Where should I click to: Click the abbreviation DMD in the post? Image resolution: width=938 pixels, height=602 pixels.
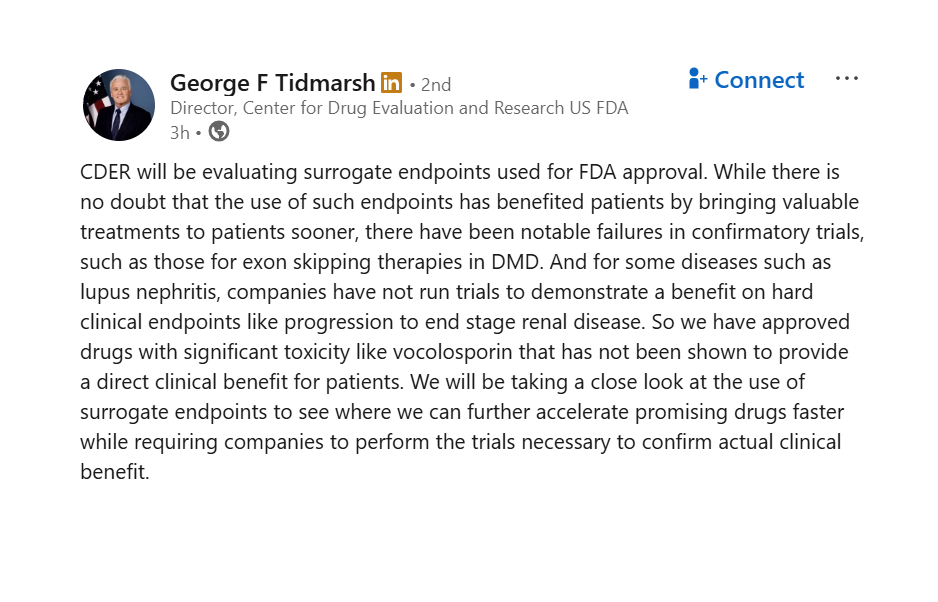pos(501,262)
